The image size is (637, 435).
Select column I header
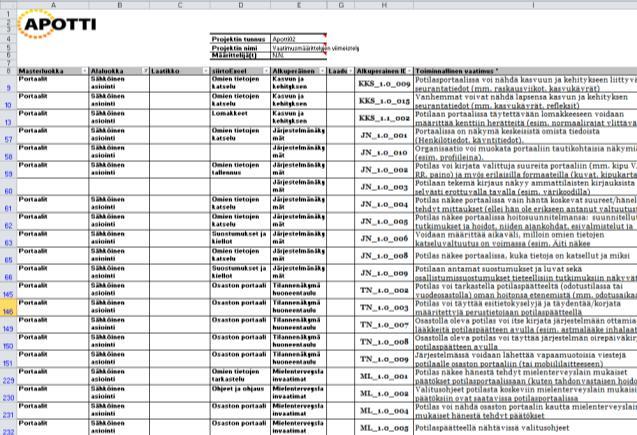point(525,5)
